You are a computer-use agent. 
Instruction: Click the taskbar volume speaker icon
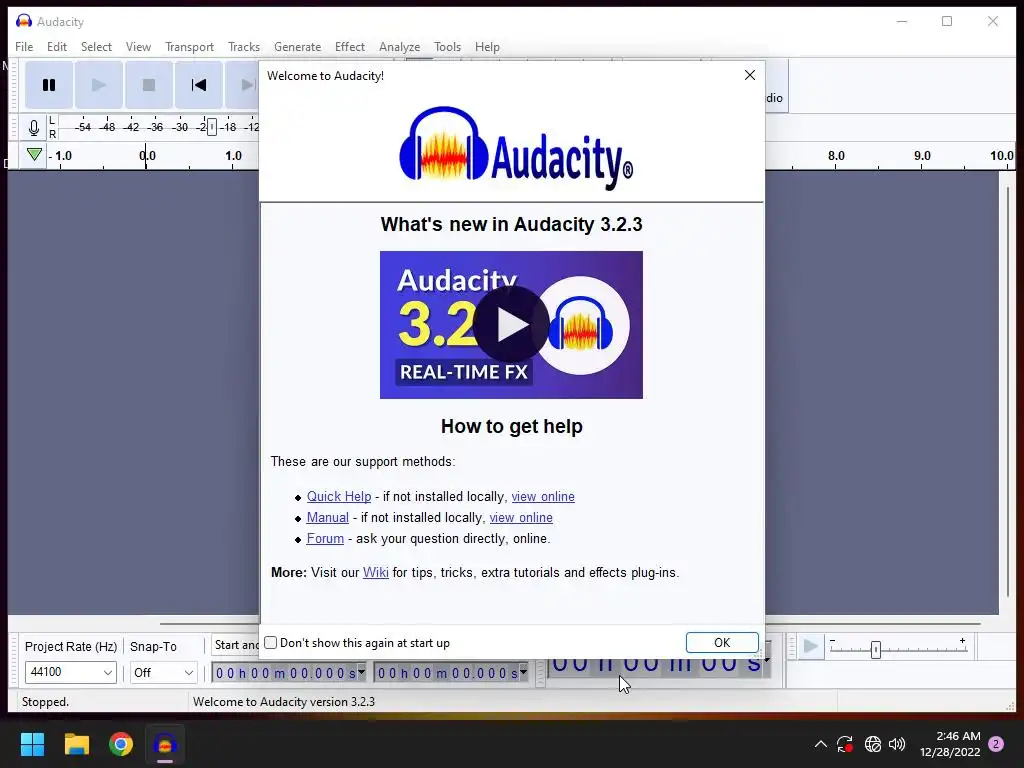[x=897, y=744]
